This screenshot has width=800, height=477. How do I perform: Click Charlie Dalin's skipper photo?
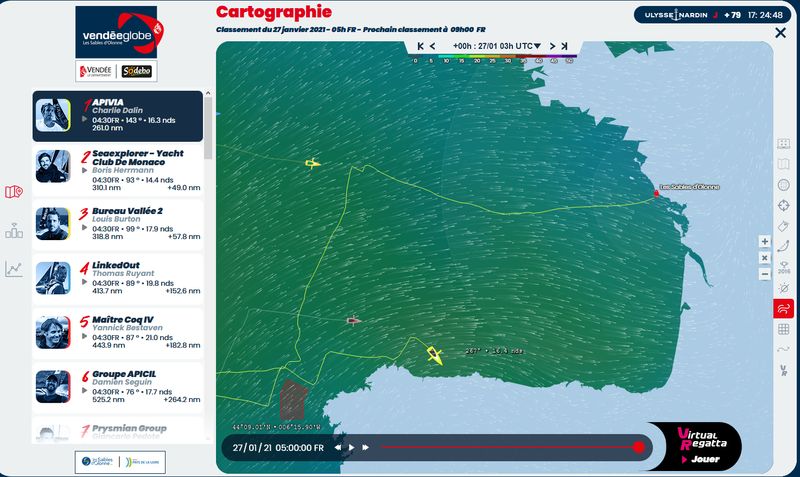click(x=53, y=115)
